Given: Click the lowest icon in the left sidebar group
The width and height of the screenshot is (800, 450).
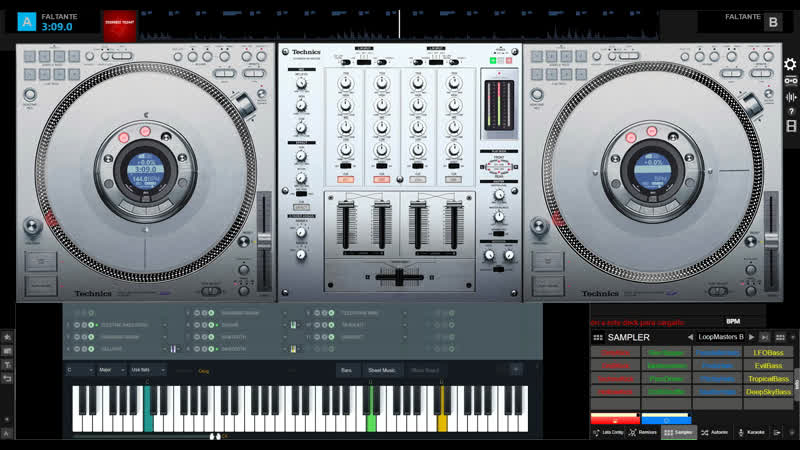Looking at the screenshot, I should pyautogui.click(x=7, y=379).
